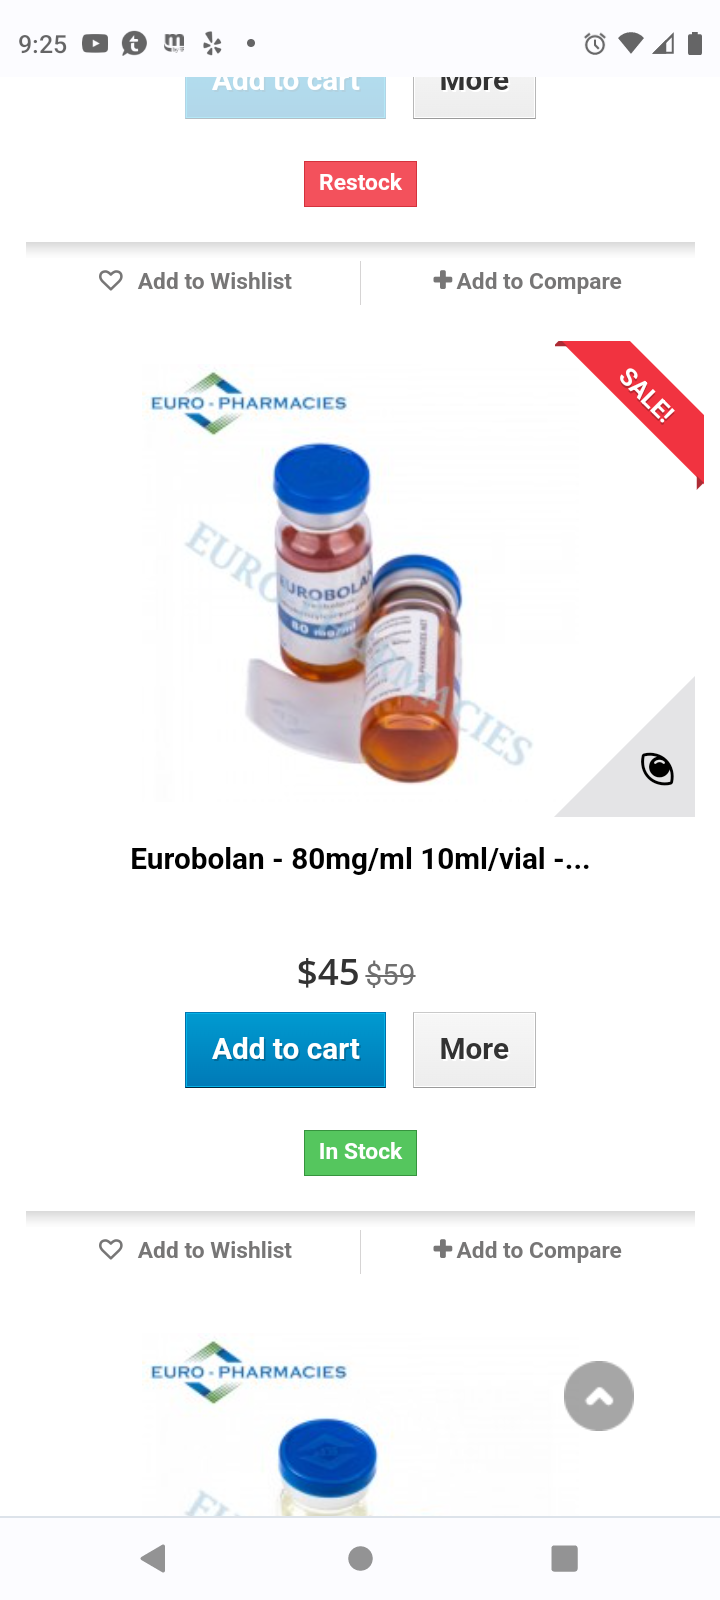Click the heart icon in the top Add to Wishlist row
This screenshot has width=720, height=1600.
(111, 280)
